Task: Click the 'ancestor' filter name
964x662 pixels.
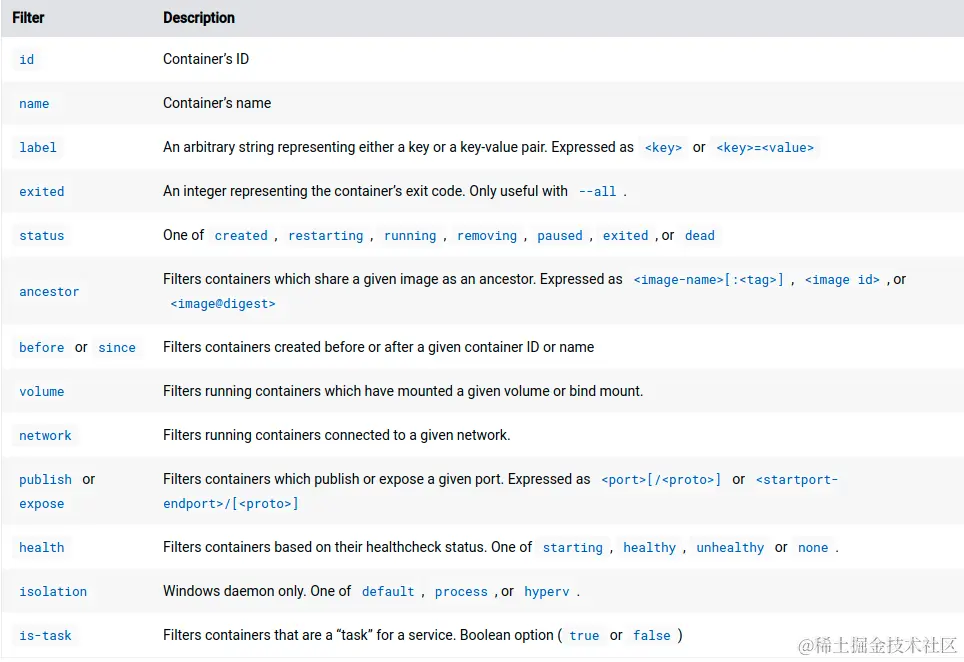Action: click(x=49, y=292)
